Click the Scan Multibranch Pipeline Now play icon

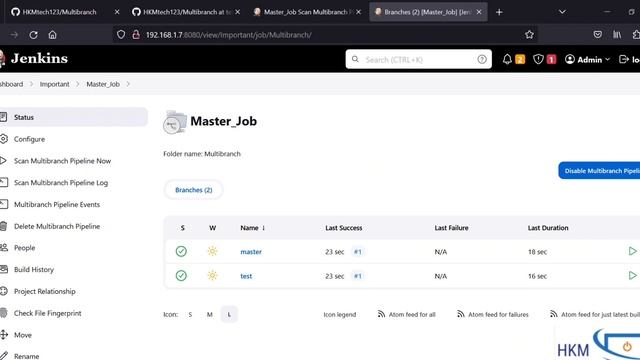[x=3, y=161]
